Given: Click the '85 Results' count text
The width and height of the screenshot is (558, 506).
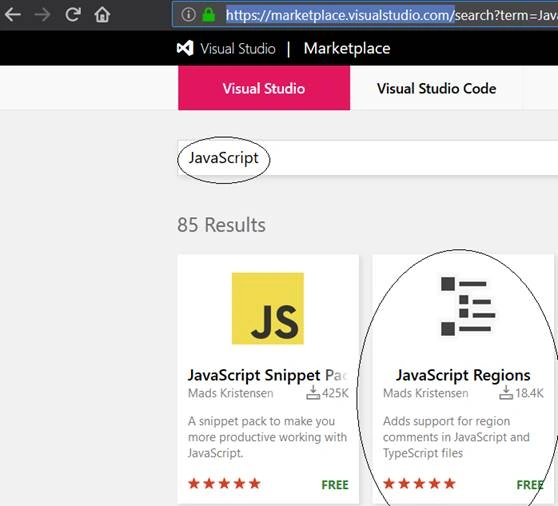Looking at the screenshot, I should pyautogui.click(x=221, y=225).
